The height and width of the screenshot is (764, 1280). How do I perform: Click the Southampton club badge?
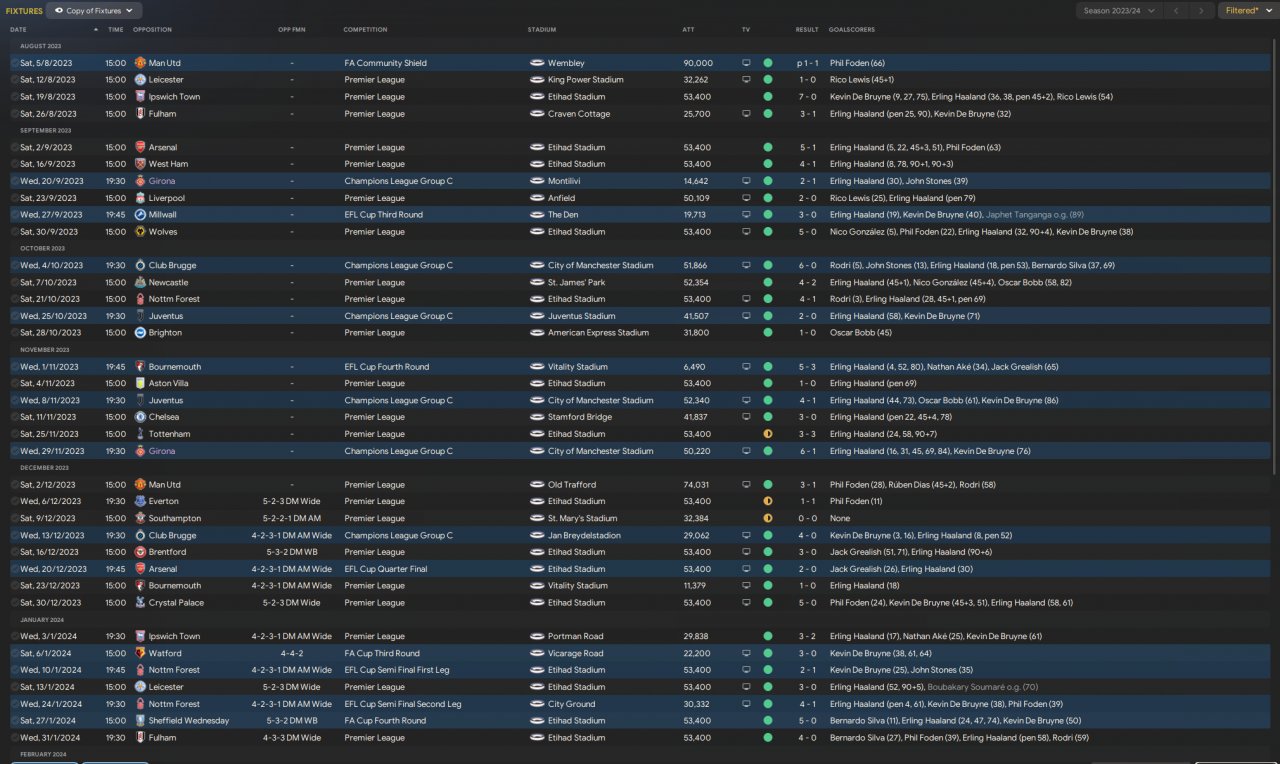140,519
